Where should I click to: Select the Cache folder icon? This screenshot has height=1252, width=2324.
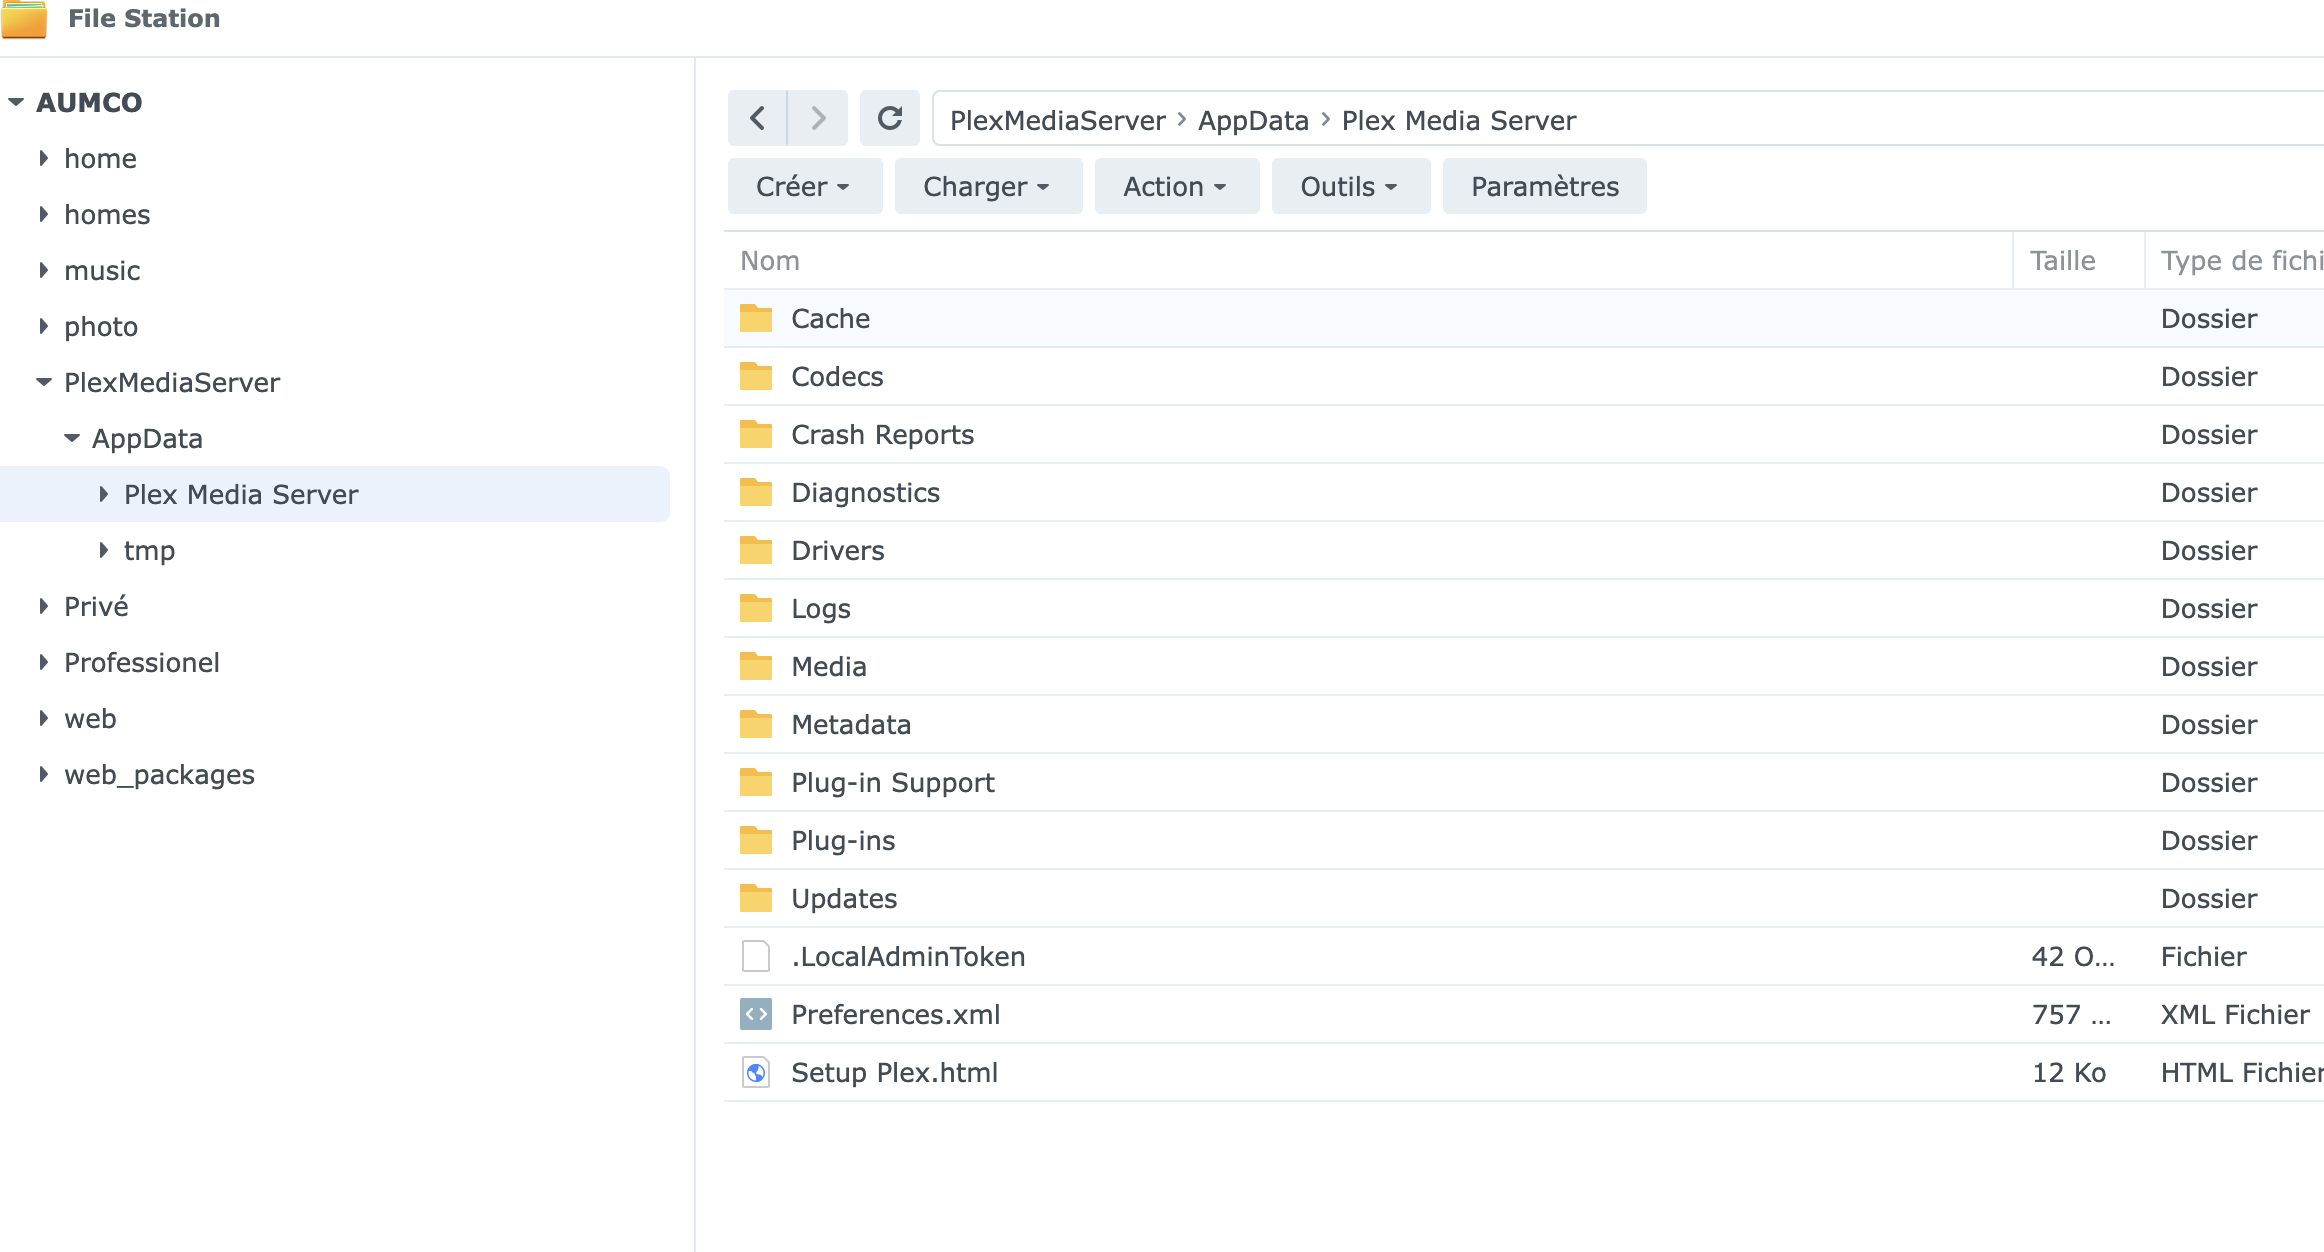pyautogui.click(x=756, y=318)
